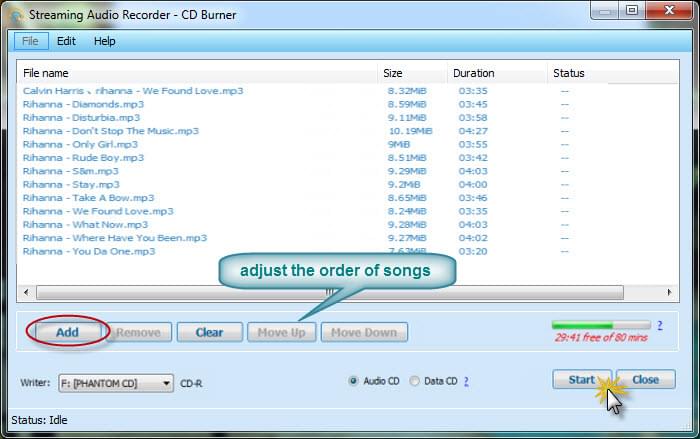Expand the Writer drive dropdown
The image size is (700, 439).
(x=166, y=383)
